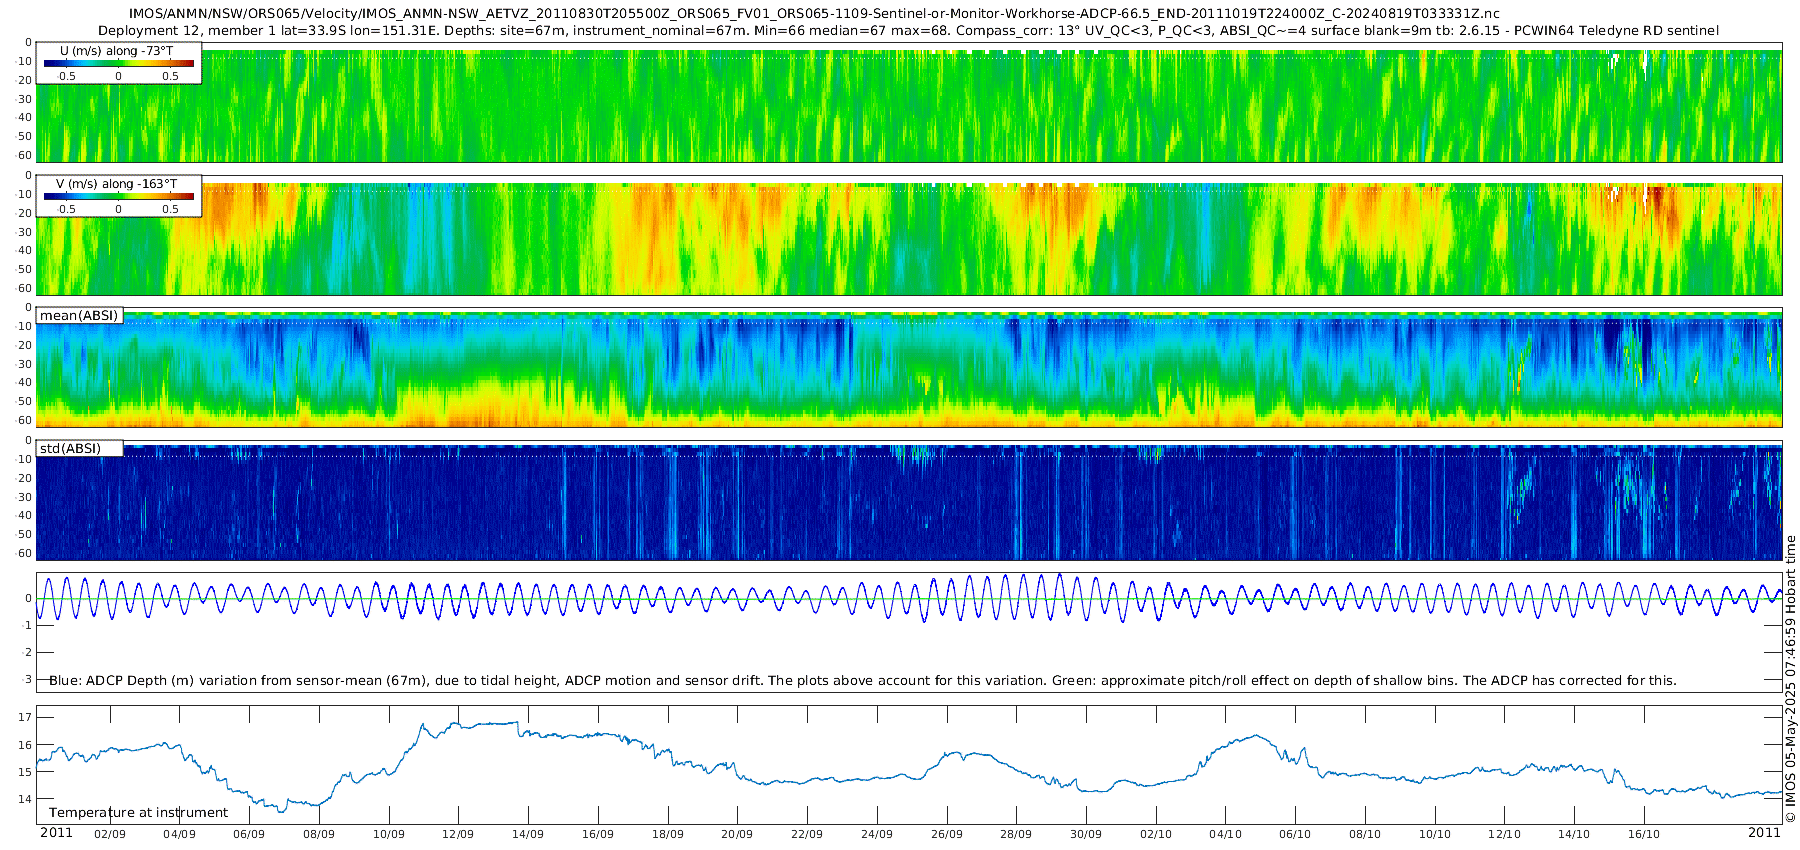
Task: Click the V (m/s) along -163°T colorbar
Action: 118,197
